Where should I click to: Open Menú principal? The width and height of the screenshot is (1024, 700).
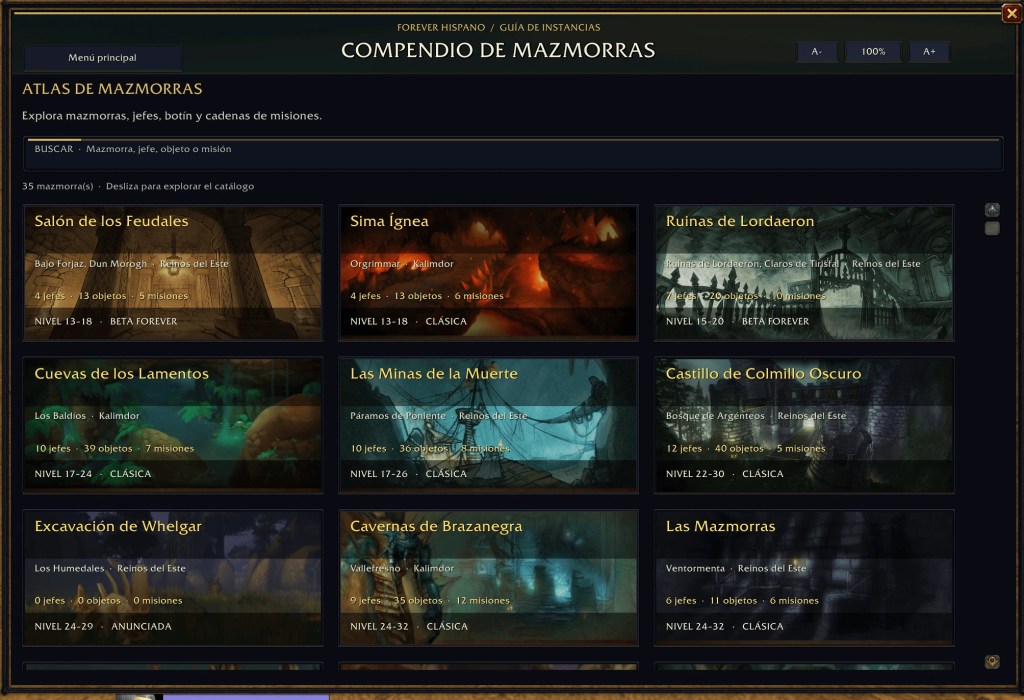pos(103,57)
